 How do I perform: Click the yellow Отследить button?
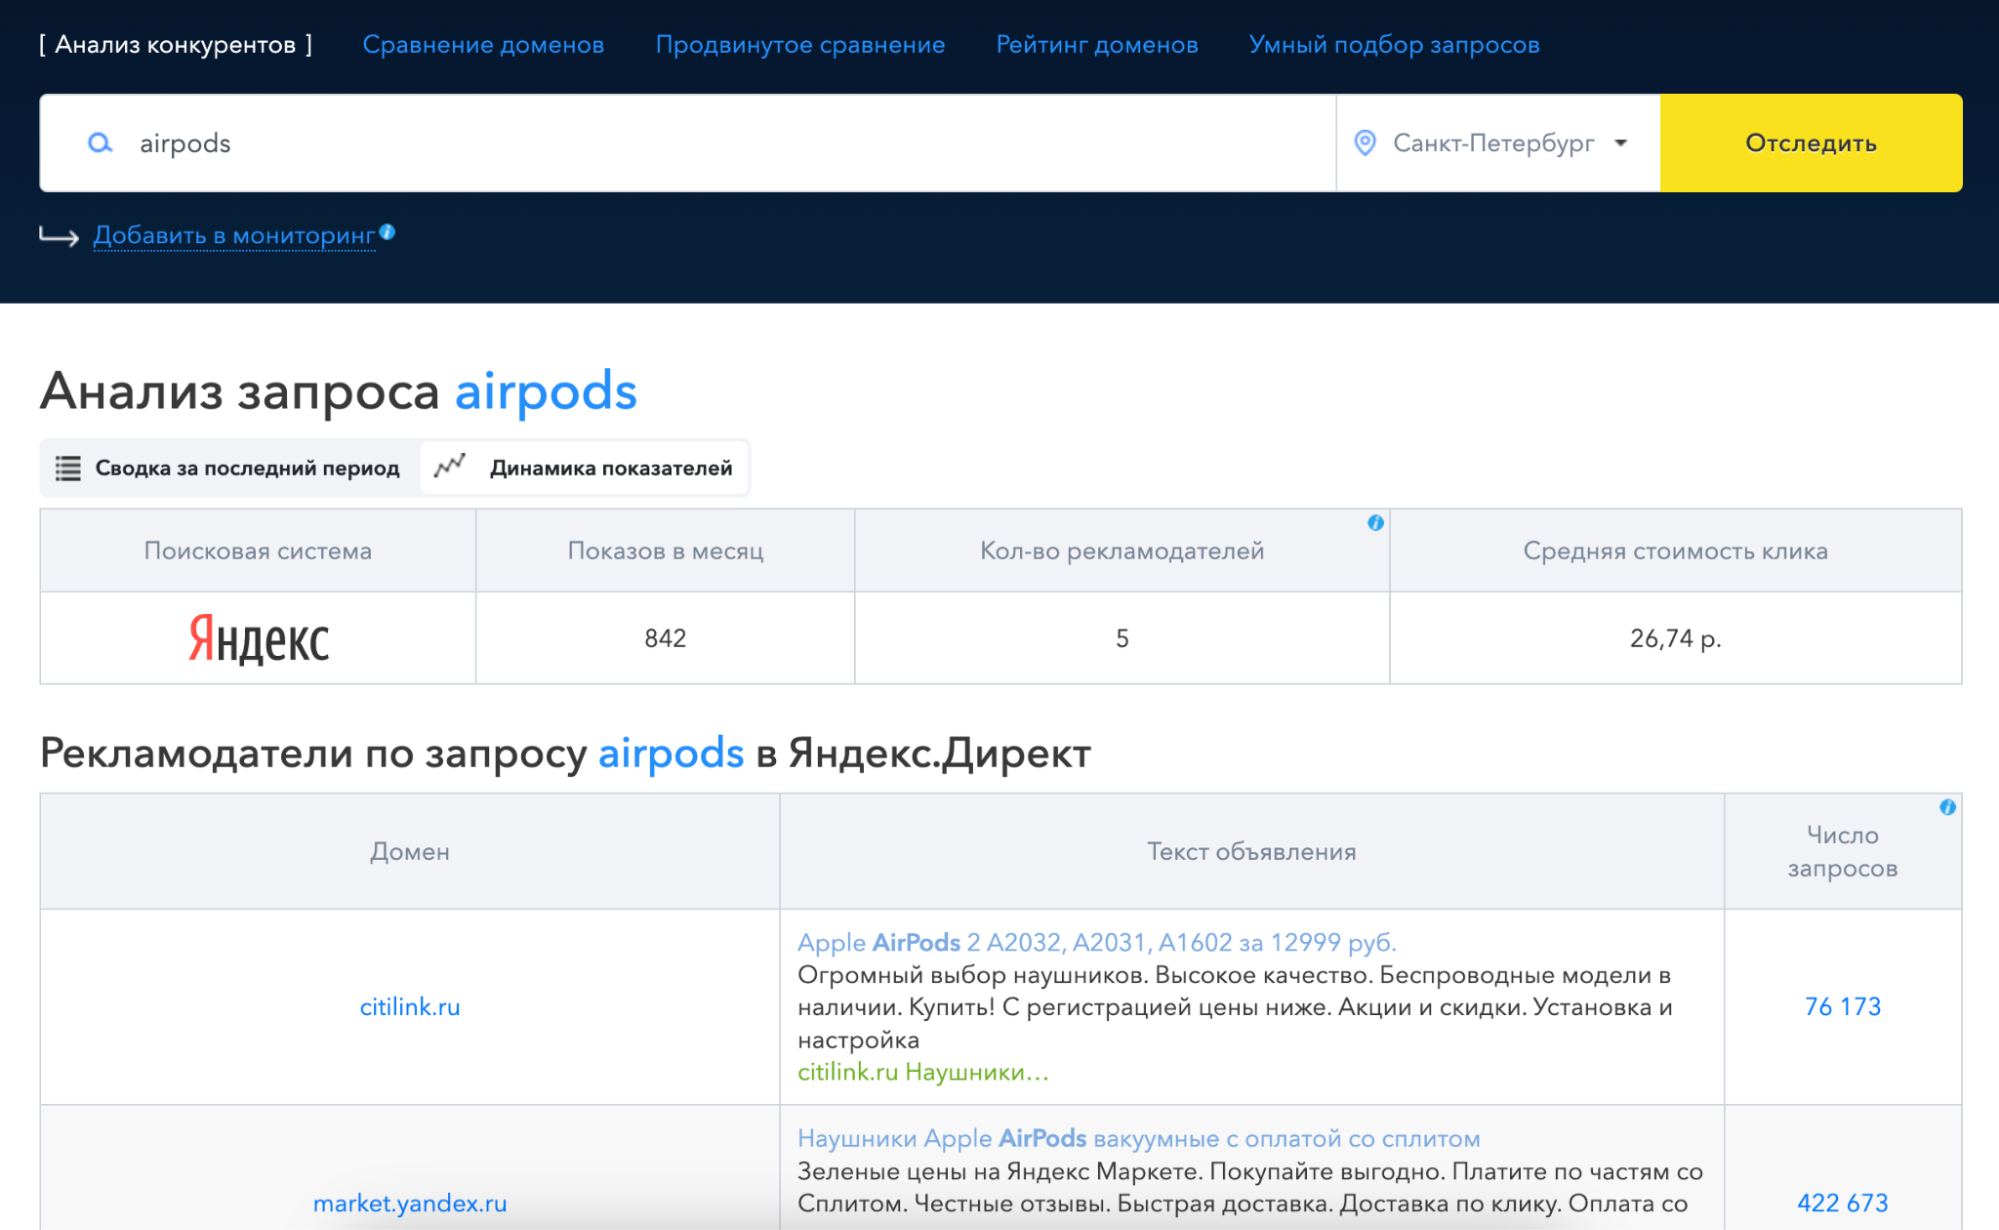coord(1811,143)
